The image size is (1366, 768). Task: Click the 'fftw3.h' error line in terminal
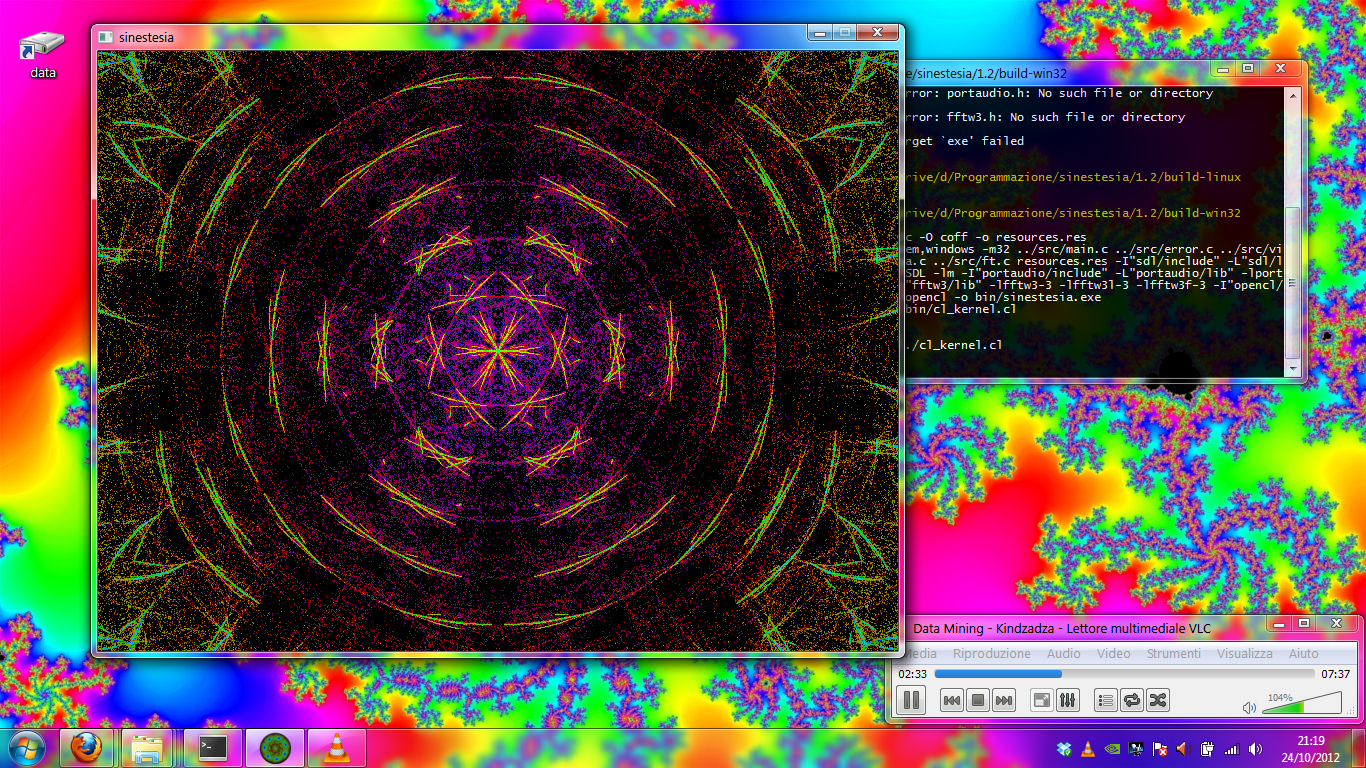(x=1044, y=117)
